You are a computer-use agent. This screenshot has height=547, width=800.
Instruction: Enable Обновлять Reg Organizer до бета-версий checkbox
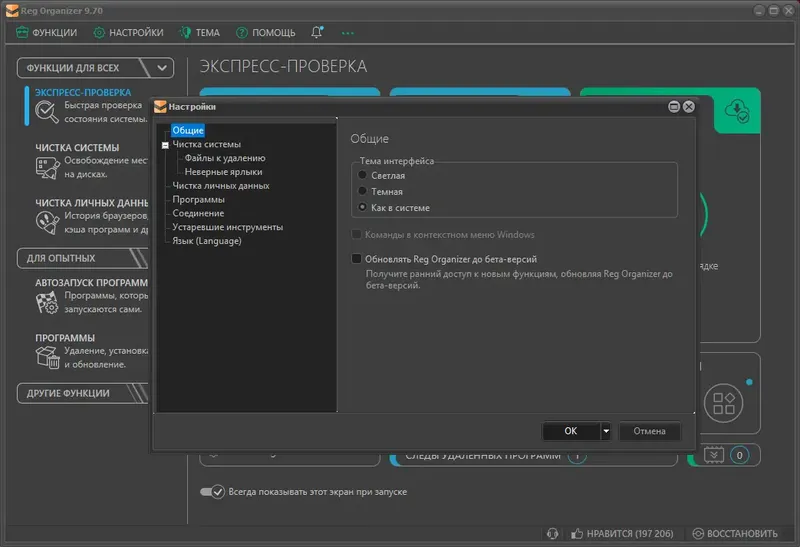pos(357,259)
